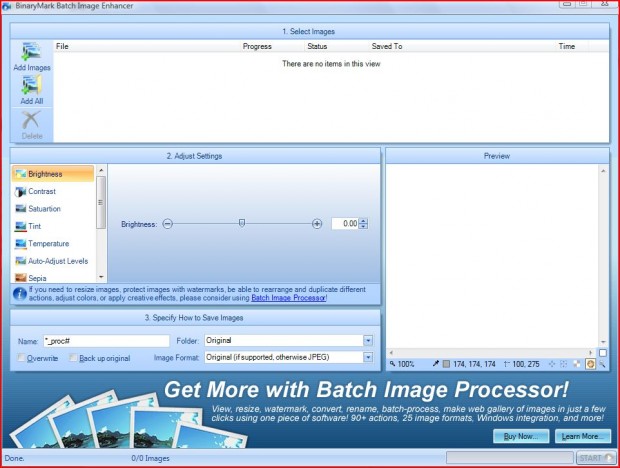Sort by the File column header
Screen dimensions: 620x468
click(62, 46)
